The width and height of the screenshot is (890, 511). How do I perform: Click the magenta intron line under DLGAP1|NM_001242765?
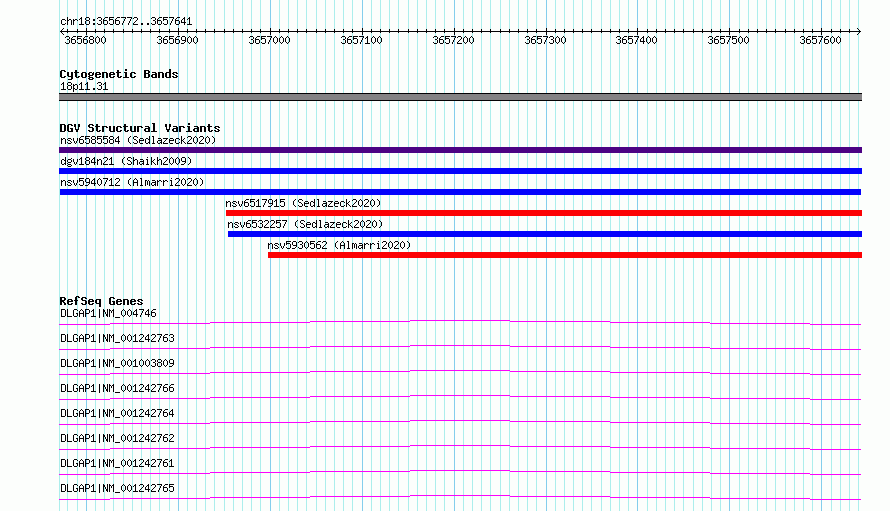click(460, 496)
